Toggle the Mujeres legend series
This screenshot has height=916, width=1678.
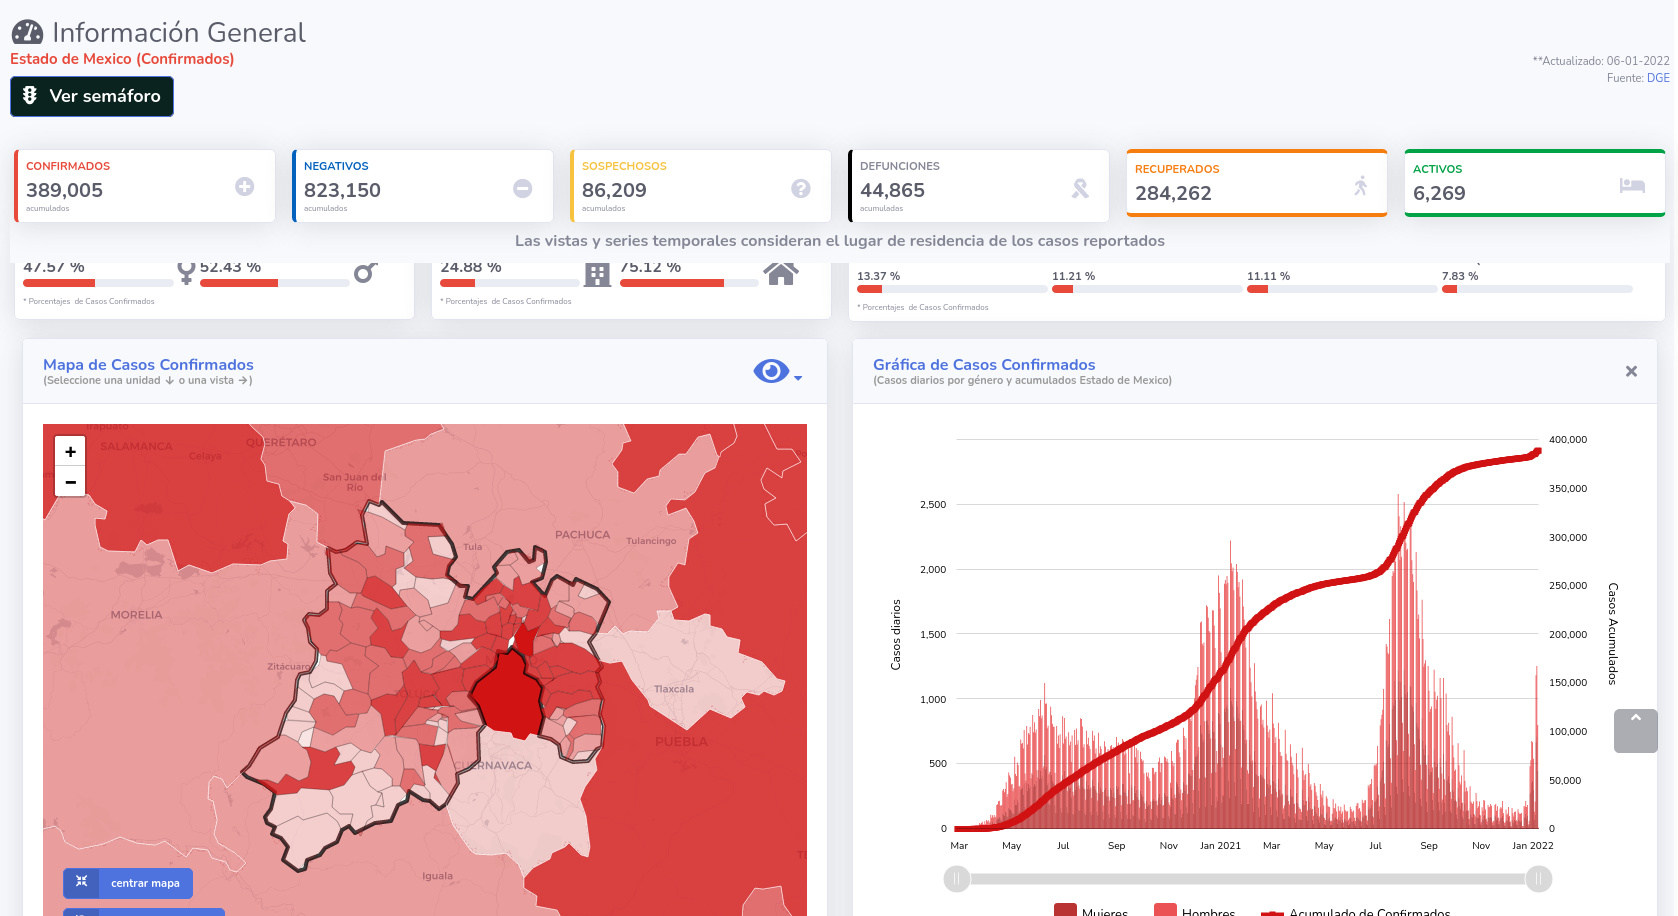point(1091,911)
